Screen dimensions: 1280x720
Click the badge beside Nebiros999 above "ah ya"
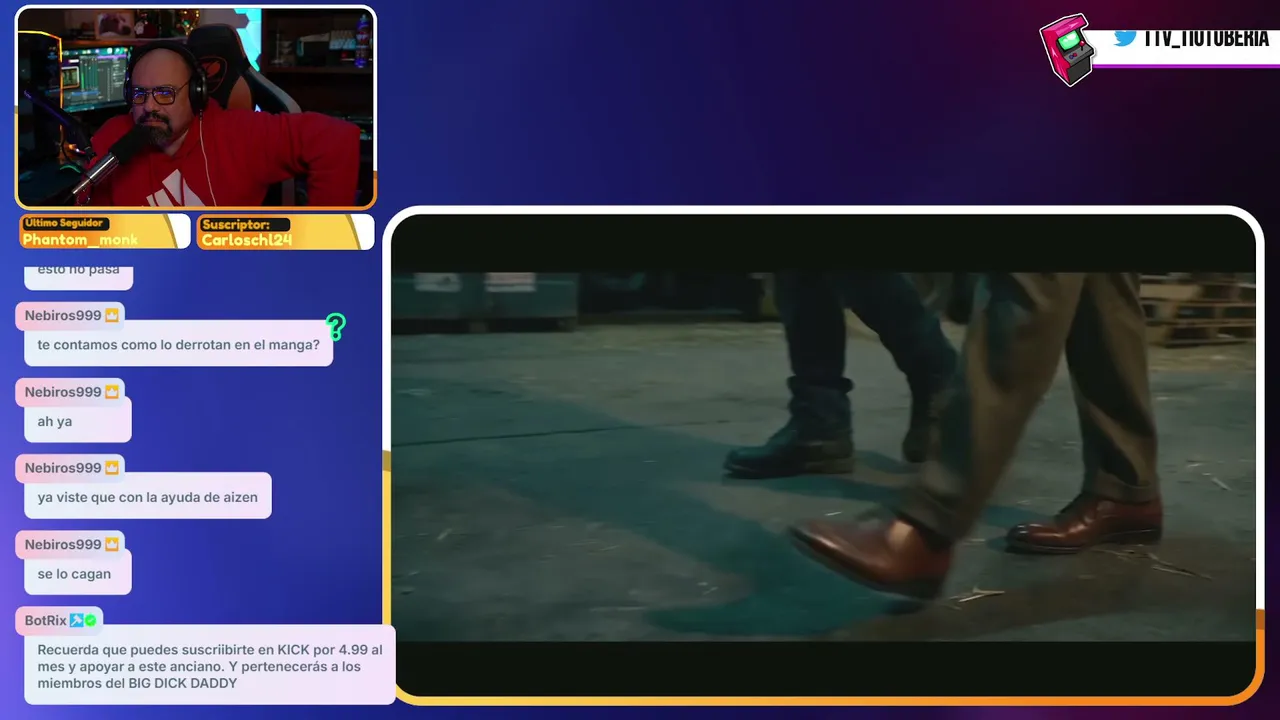[x=112, y=392]
